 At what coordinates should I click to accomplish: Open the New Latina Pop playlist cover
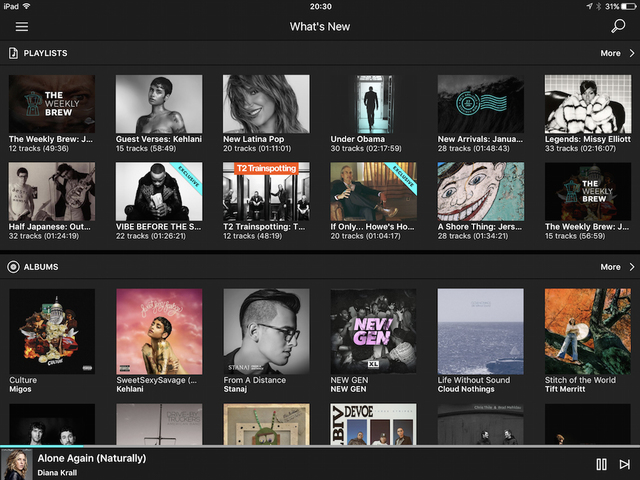pos(266,104)
